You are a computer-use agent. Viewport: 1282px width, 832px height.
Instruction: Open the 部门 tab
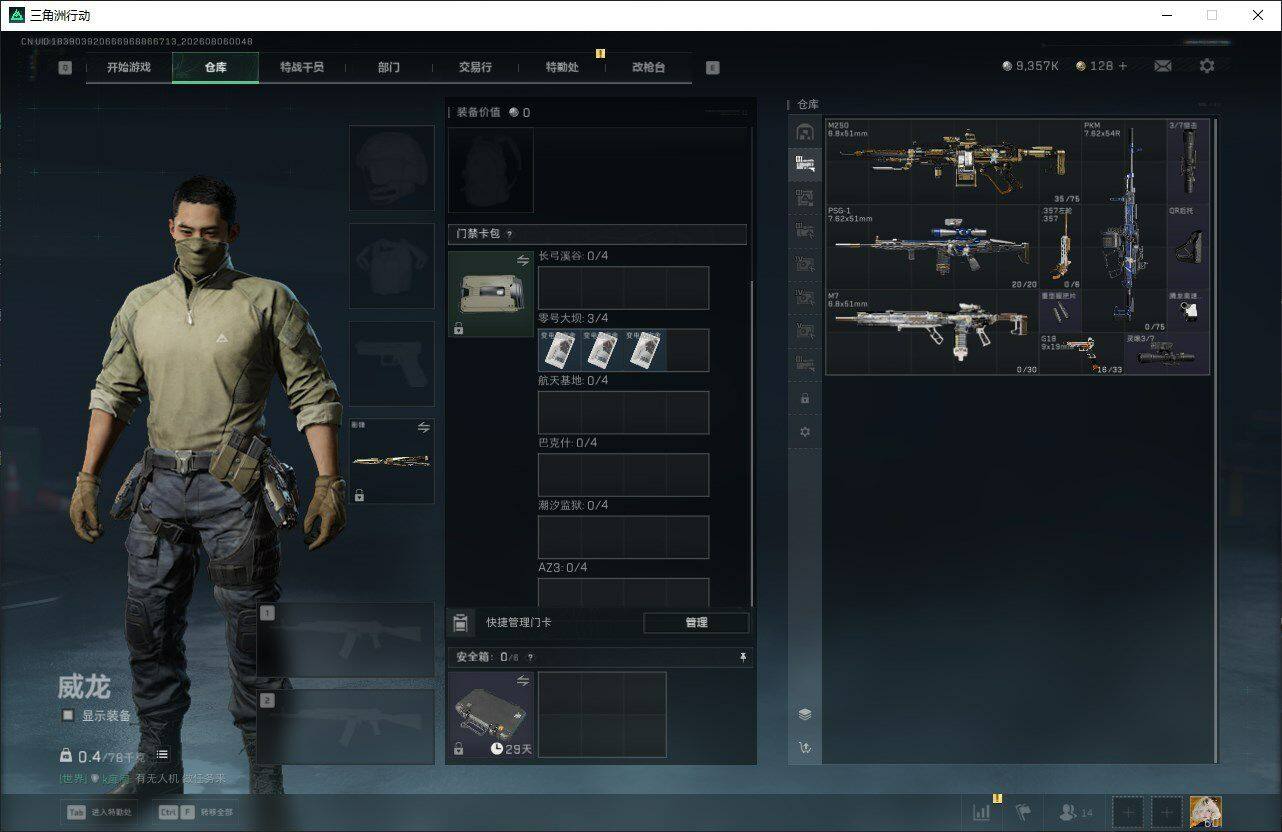tap(388, 67)
